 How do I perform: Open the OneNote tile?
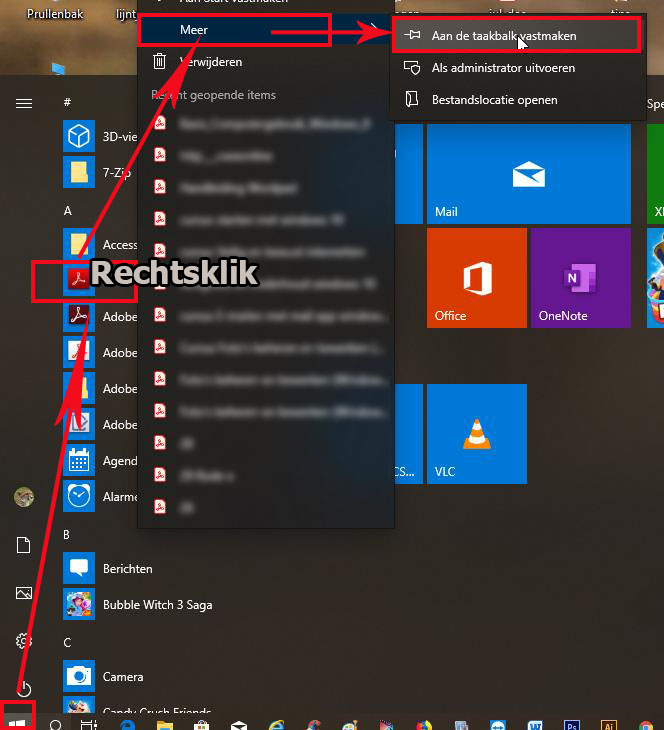580,278
